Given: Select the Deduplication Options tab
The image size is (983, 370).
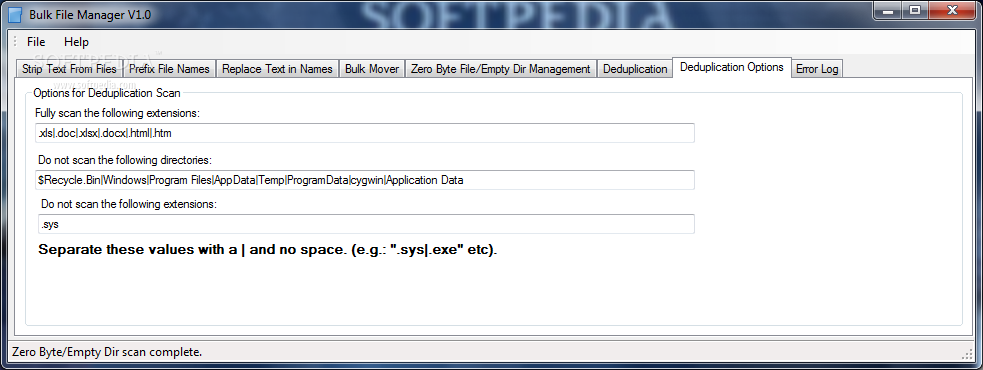Looking at the screenshot, I should click(732, 67).
